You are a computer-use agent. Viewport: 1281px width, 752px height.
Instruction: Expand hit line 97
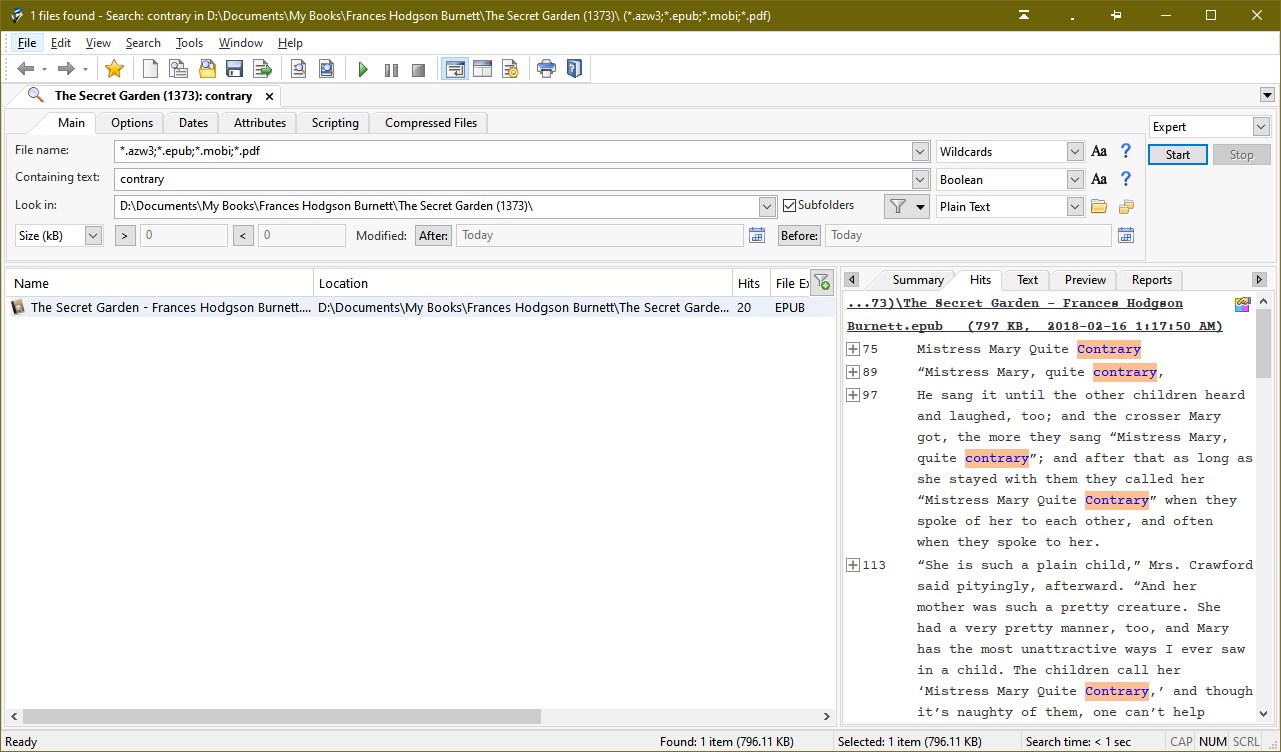(x=853, y=395)
